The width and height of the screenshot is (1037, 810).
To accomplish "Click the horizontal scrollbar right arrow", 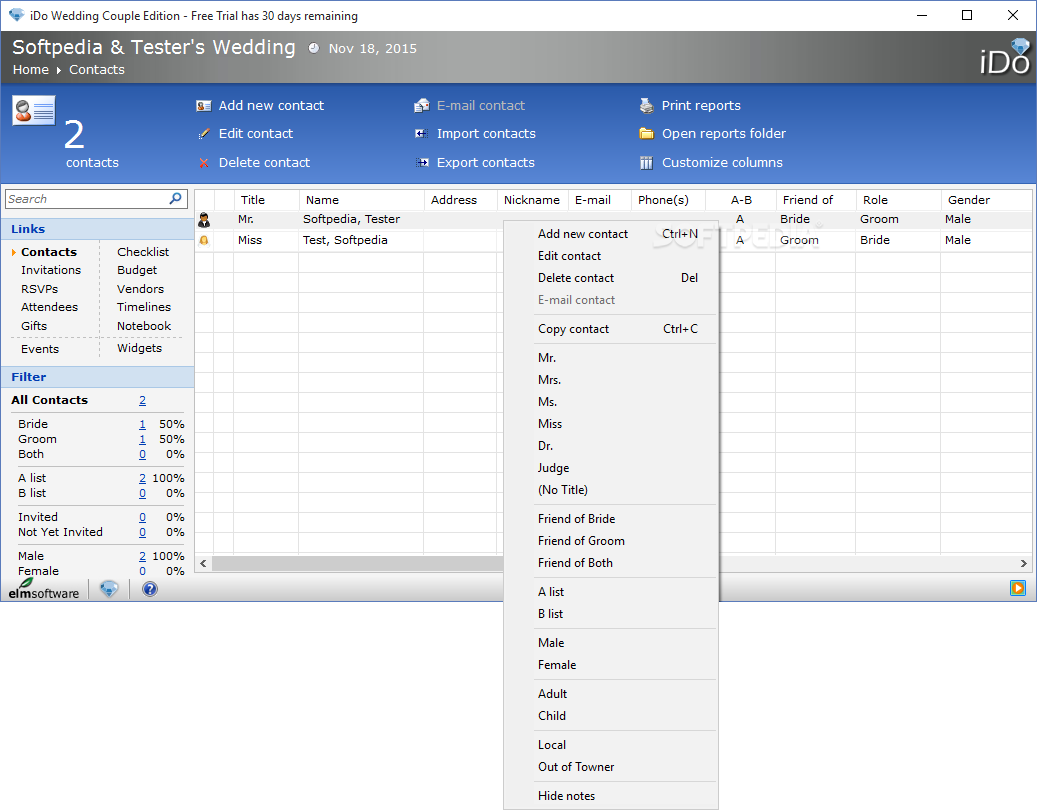I will click(x=1023, y=563).
